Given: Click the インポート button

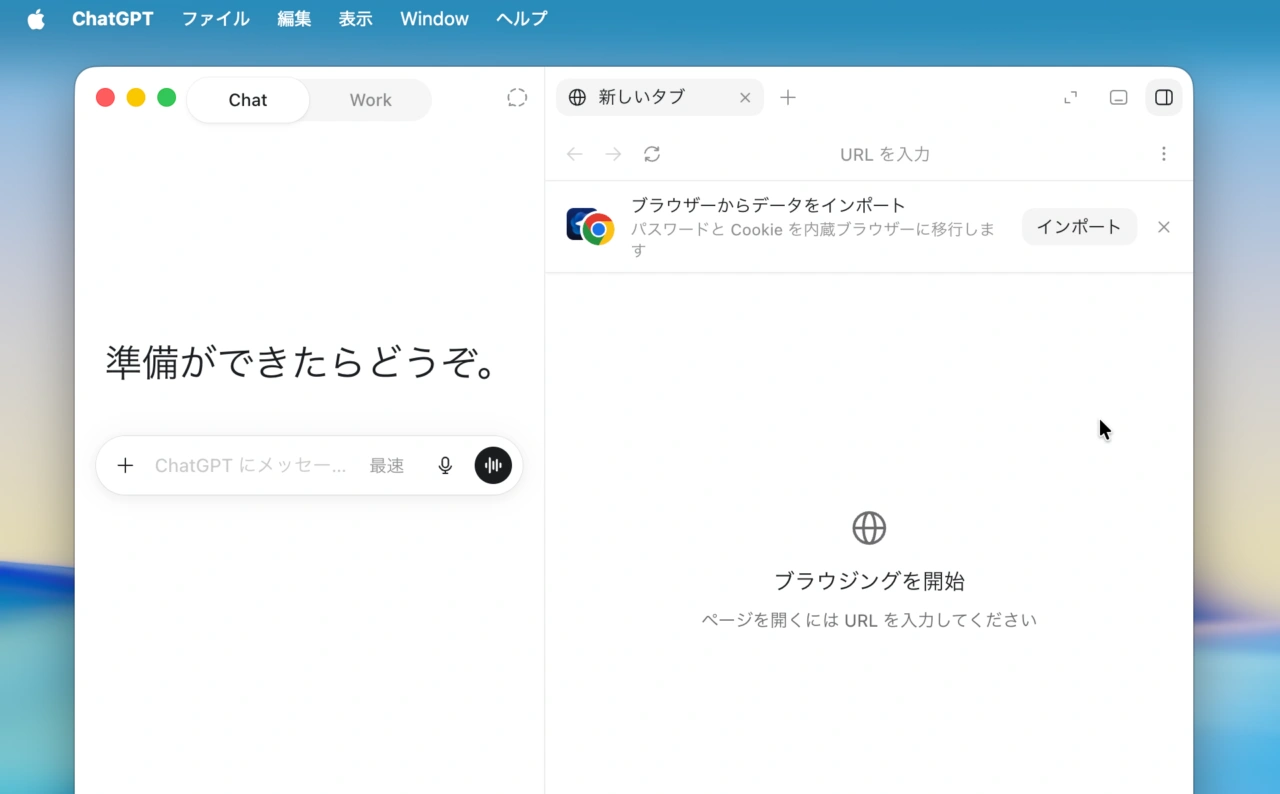Looking at the screenshot, I should (x=1079, y=227).
